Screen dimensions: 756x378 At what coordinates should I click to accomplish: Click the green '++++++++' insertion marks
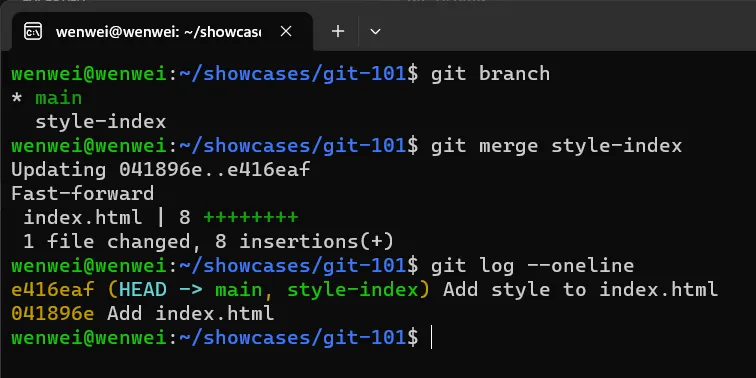(251, 217)
